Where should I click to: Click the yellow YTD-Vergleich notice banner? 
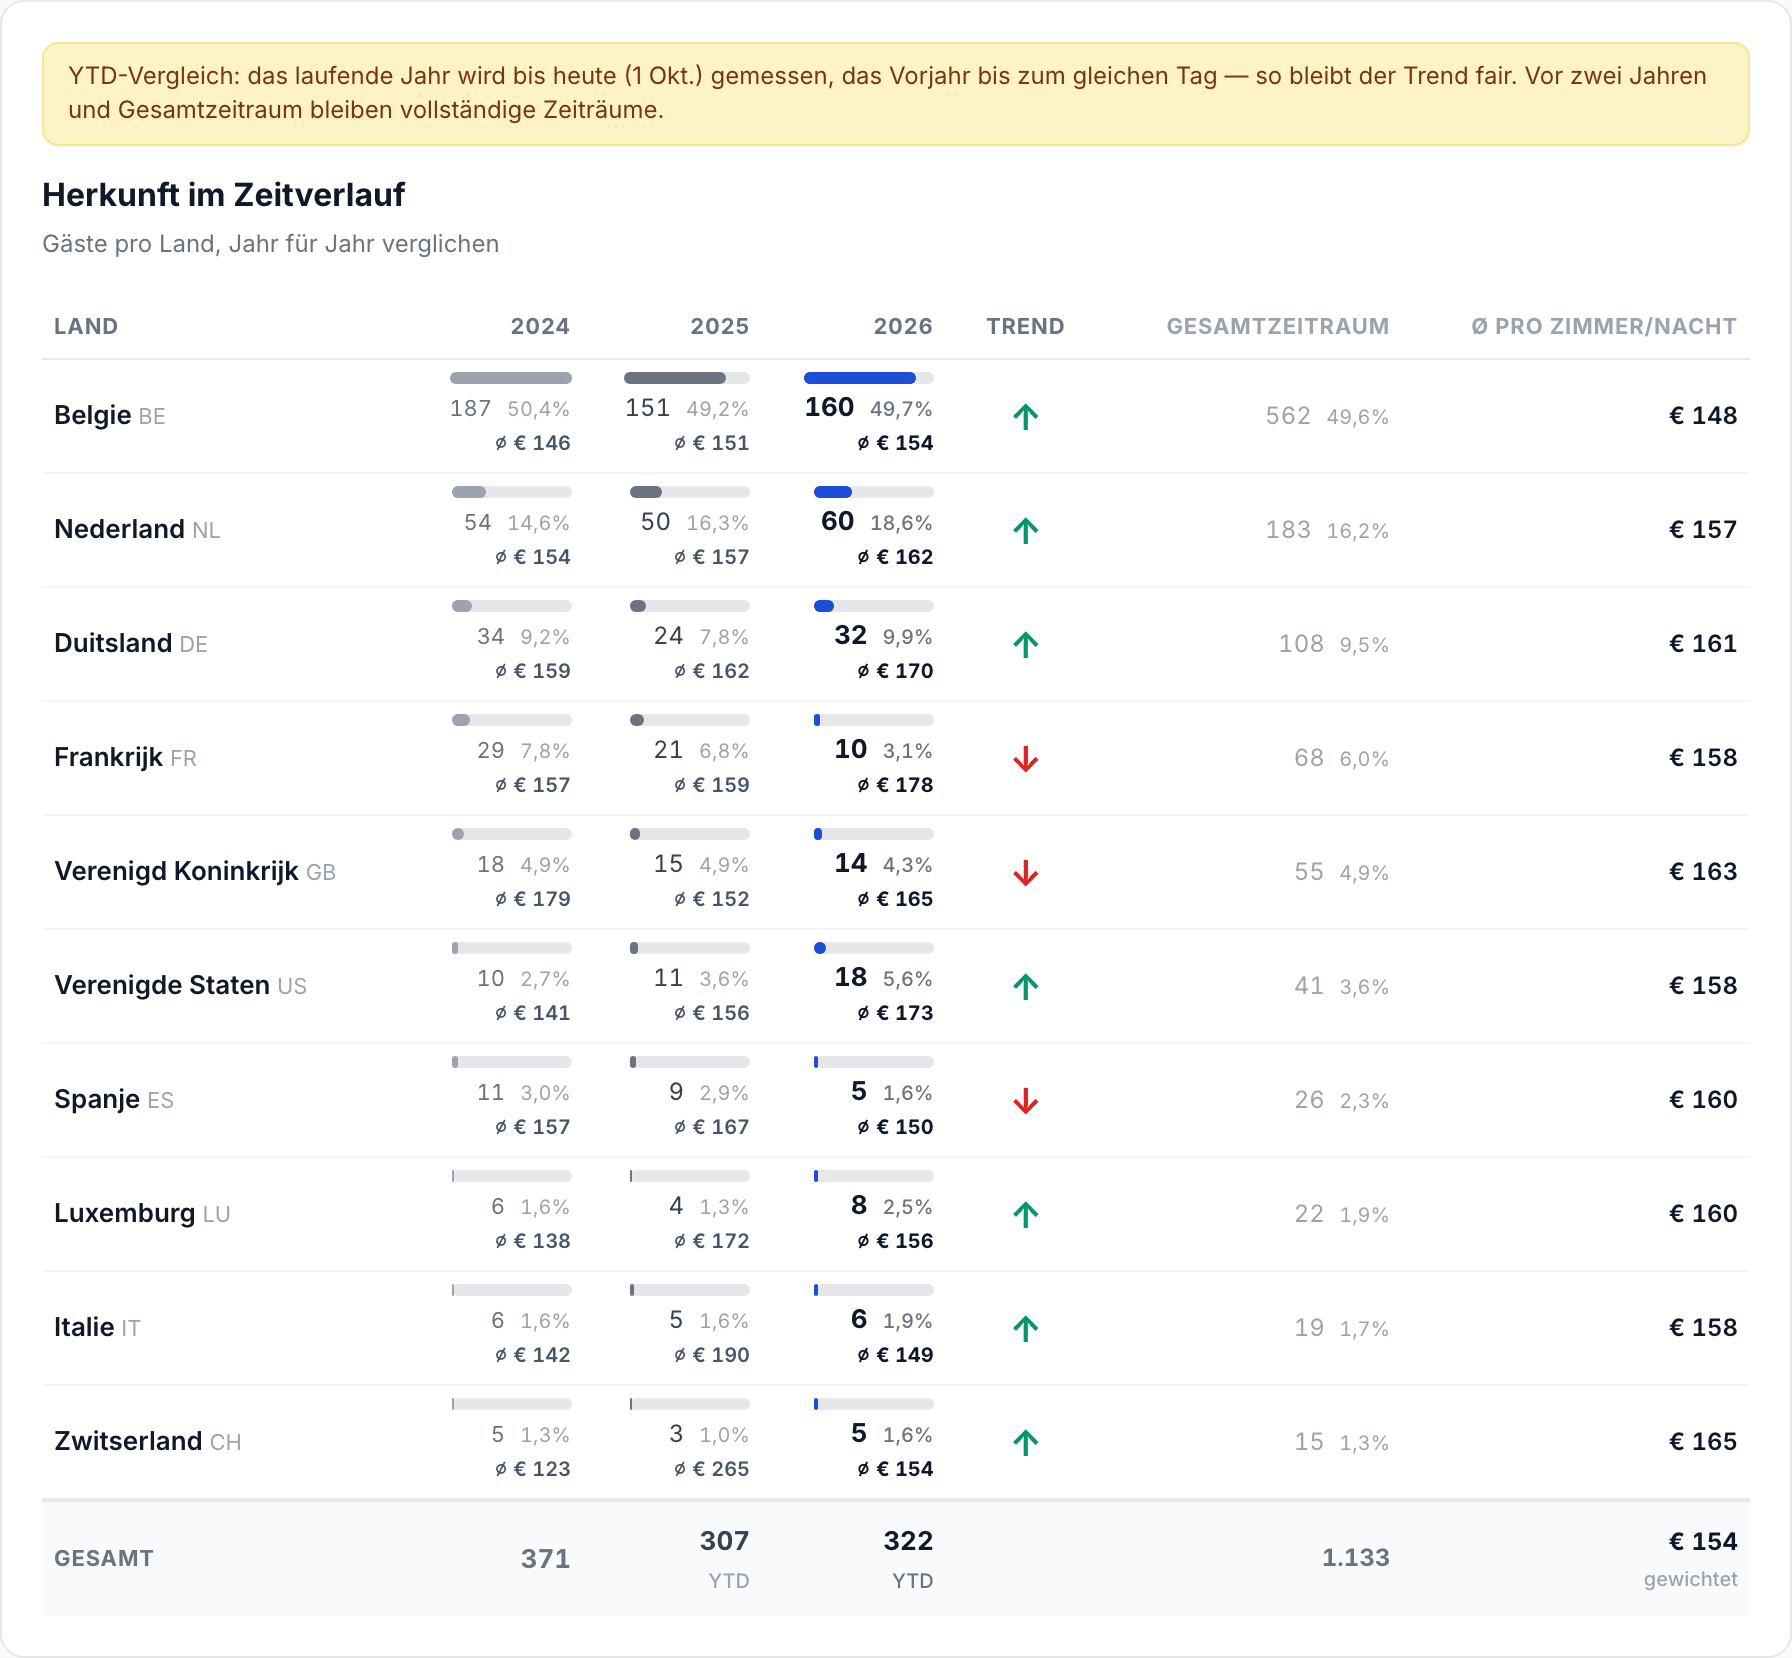point(896,94)
